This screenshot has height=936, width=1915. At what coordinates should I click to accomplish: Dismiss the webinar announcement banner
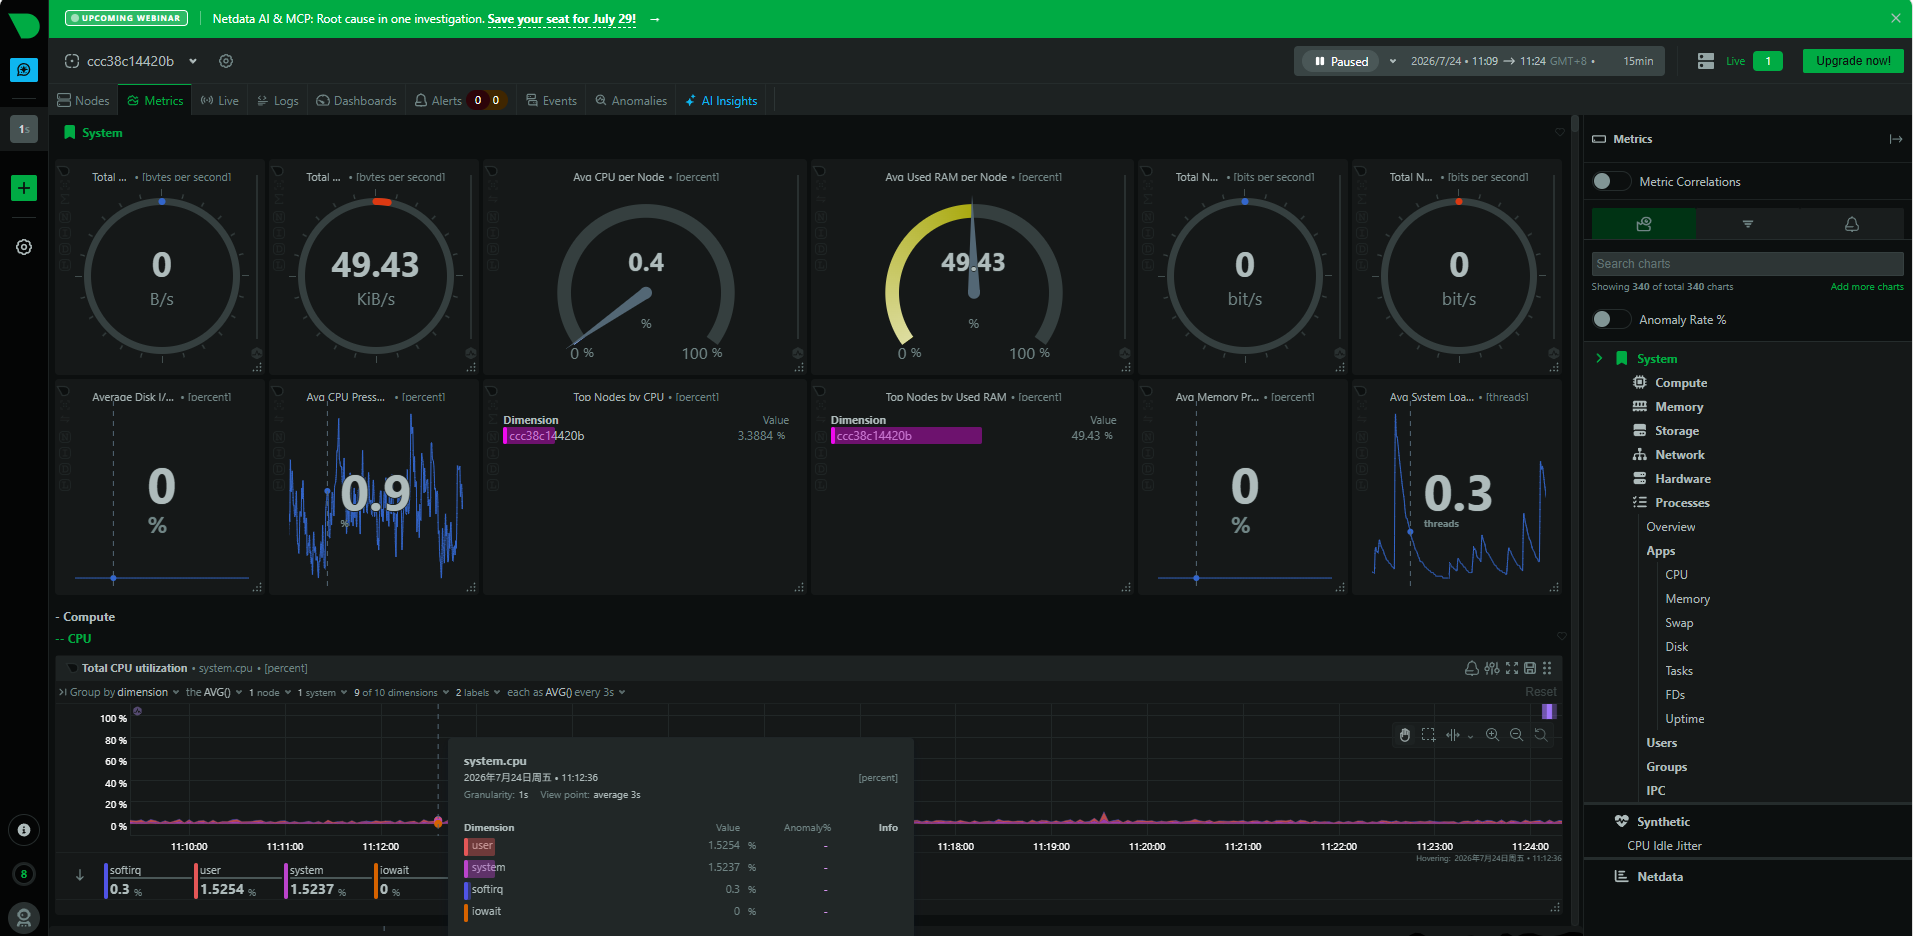click(1895, 18)
